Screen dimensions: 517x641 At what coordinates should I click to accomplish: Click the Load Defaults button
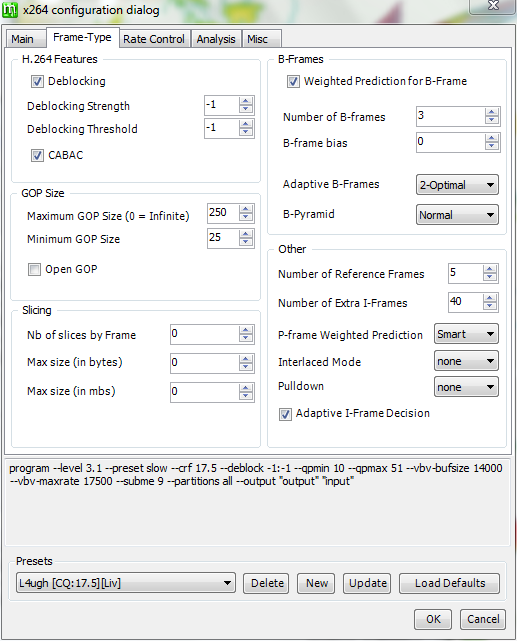coord(449,583)
